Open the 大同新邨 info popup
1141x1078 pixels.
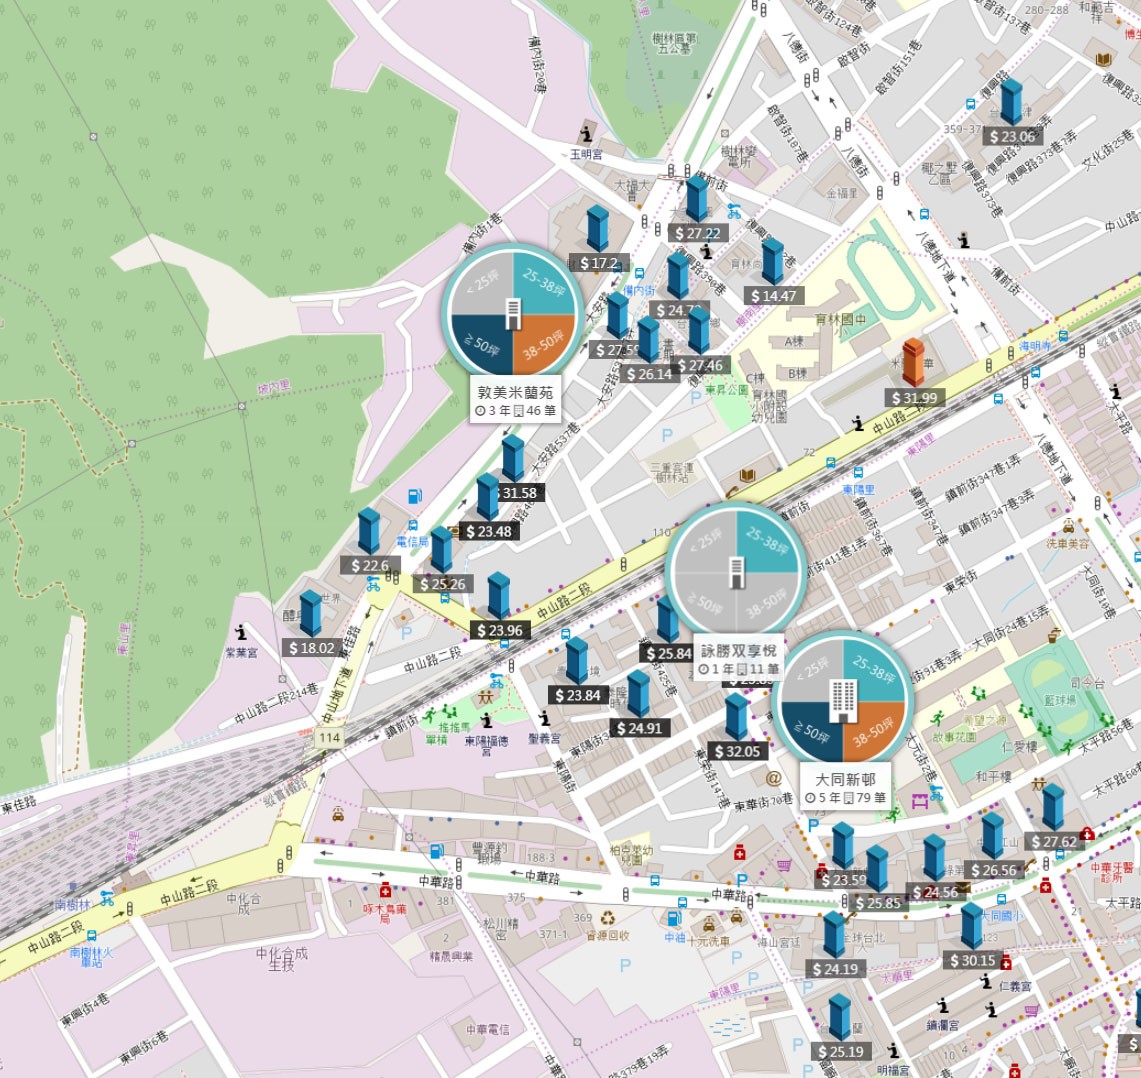(844, 788)
